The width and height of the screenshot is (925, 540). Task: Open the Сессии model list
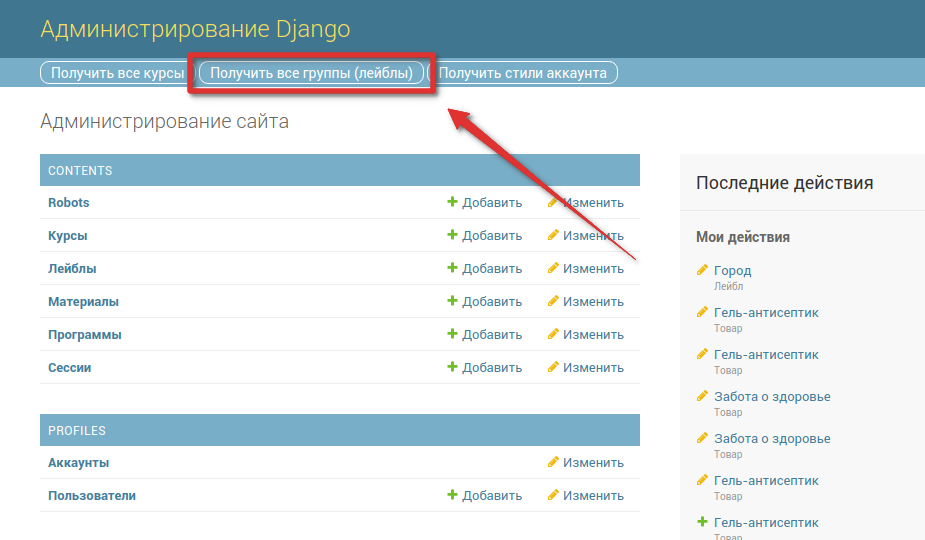click(x=70, y=368)
